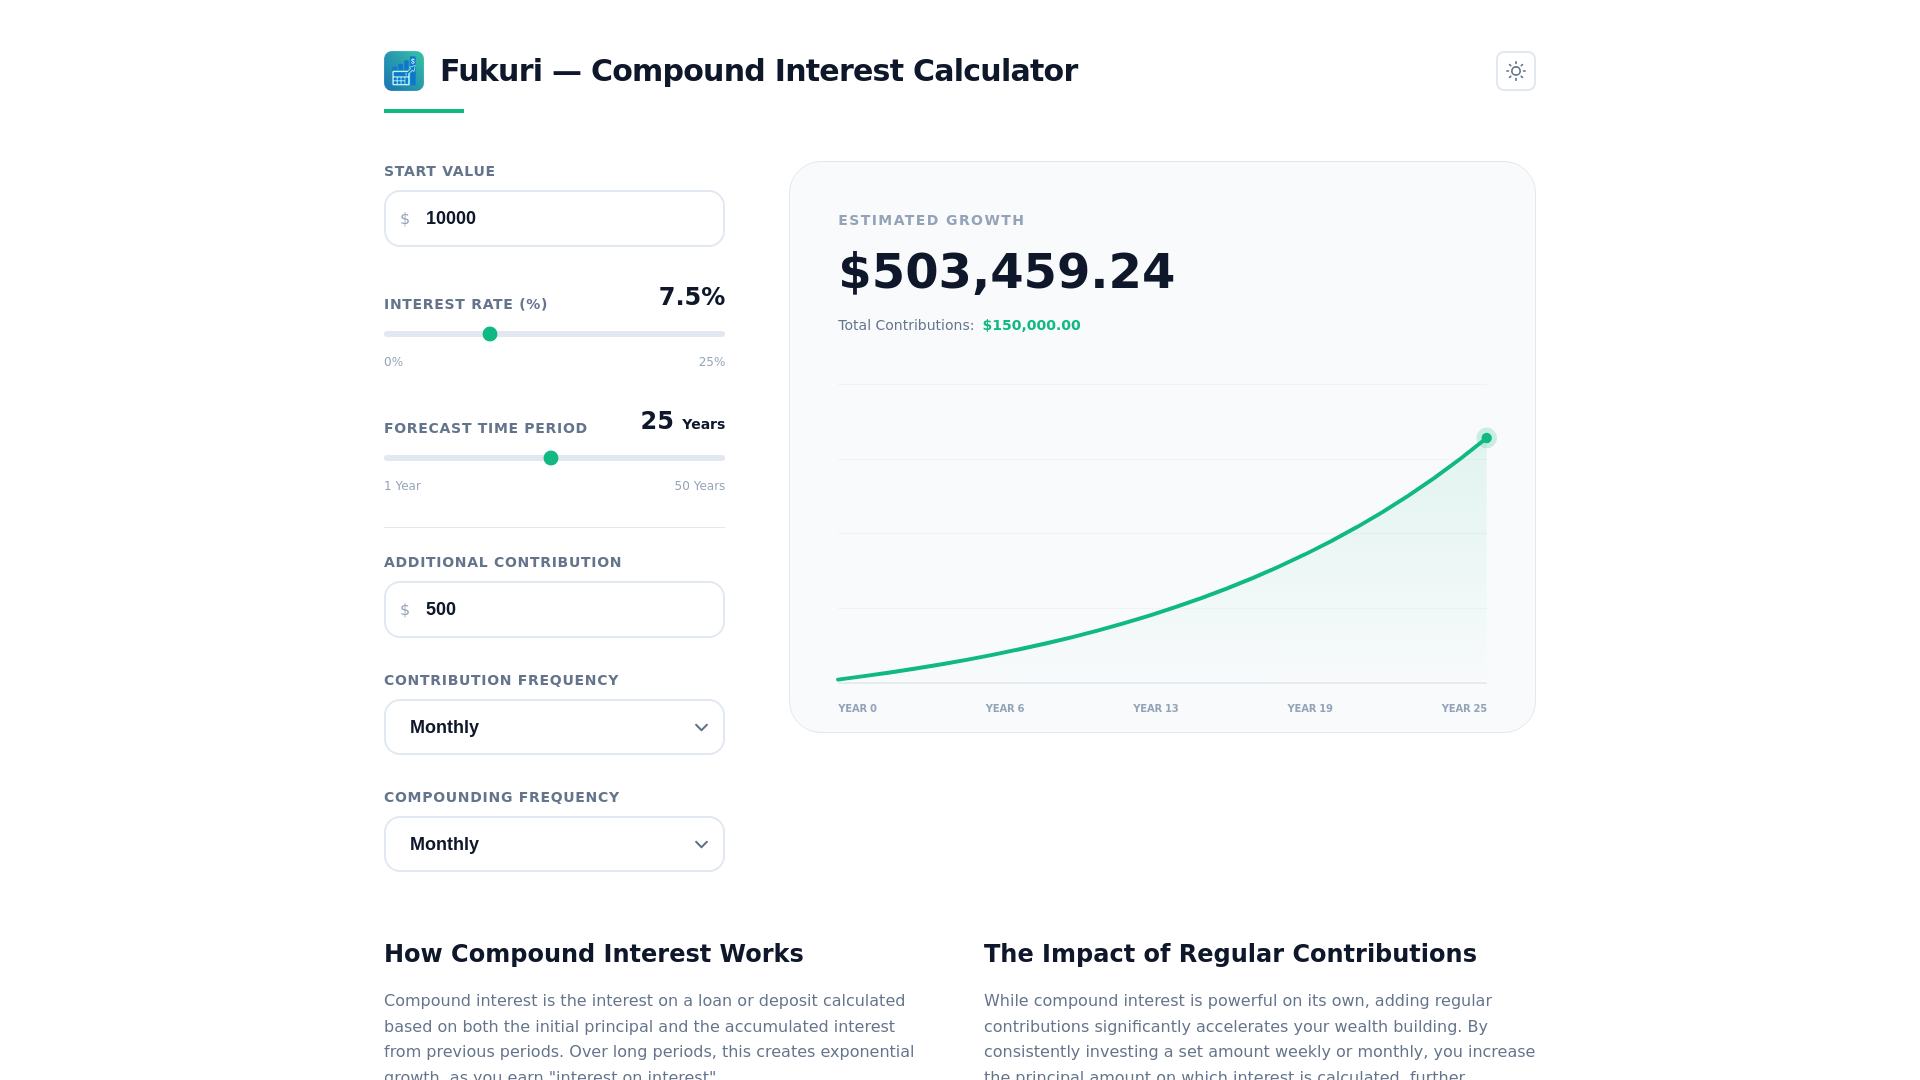Click the Forecast Time Period slider handle
Image resolution: width=1920 pixels, height=1080 pixels.
click(551, 458)
